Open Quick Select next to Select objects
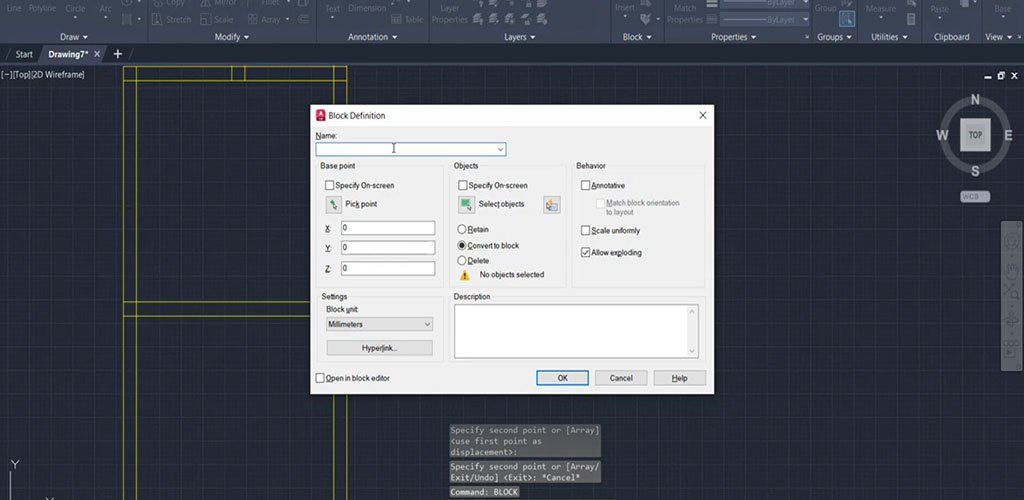The image size is (1024, 500). (x=551, y=205)
